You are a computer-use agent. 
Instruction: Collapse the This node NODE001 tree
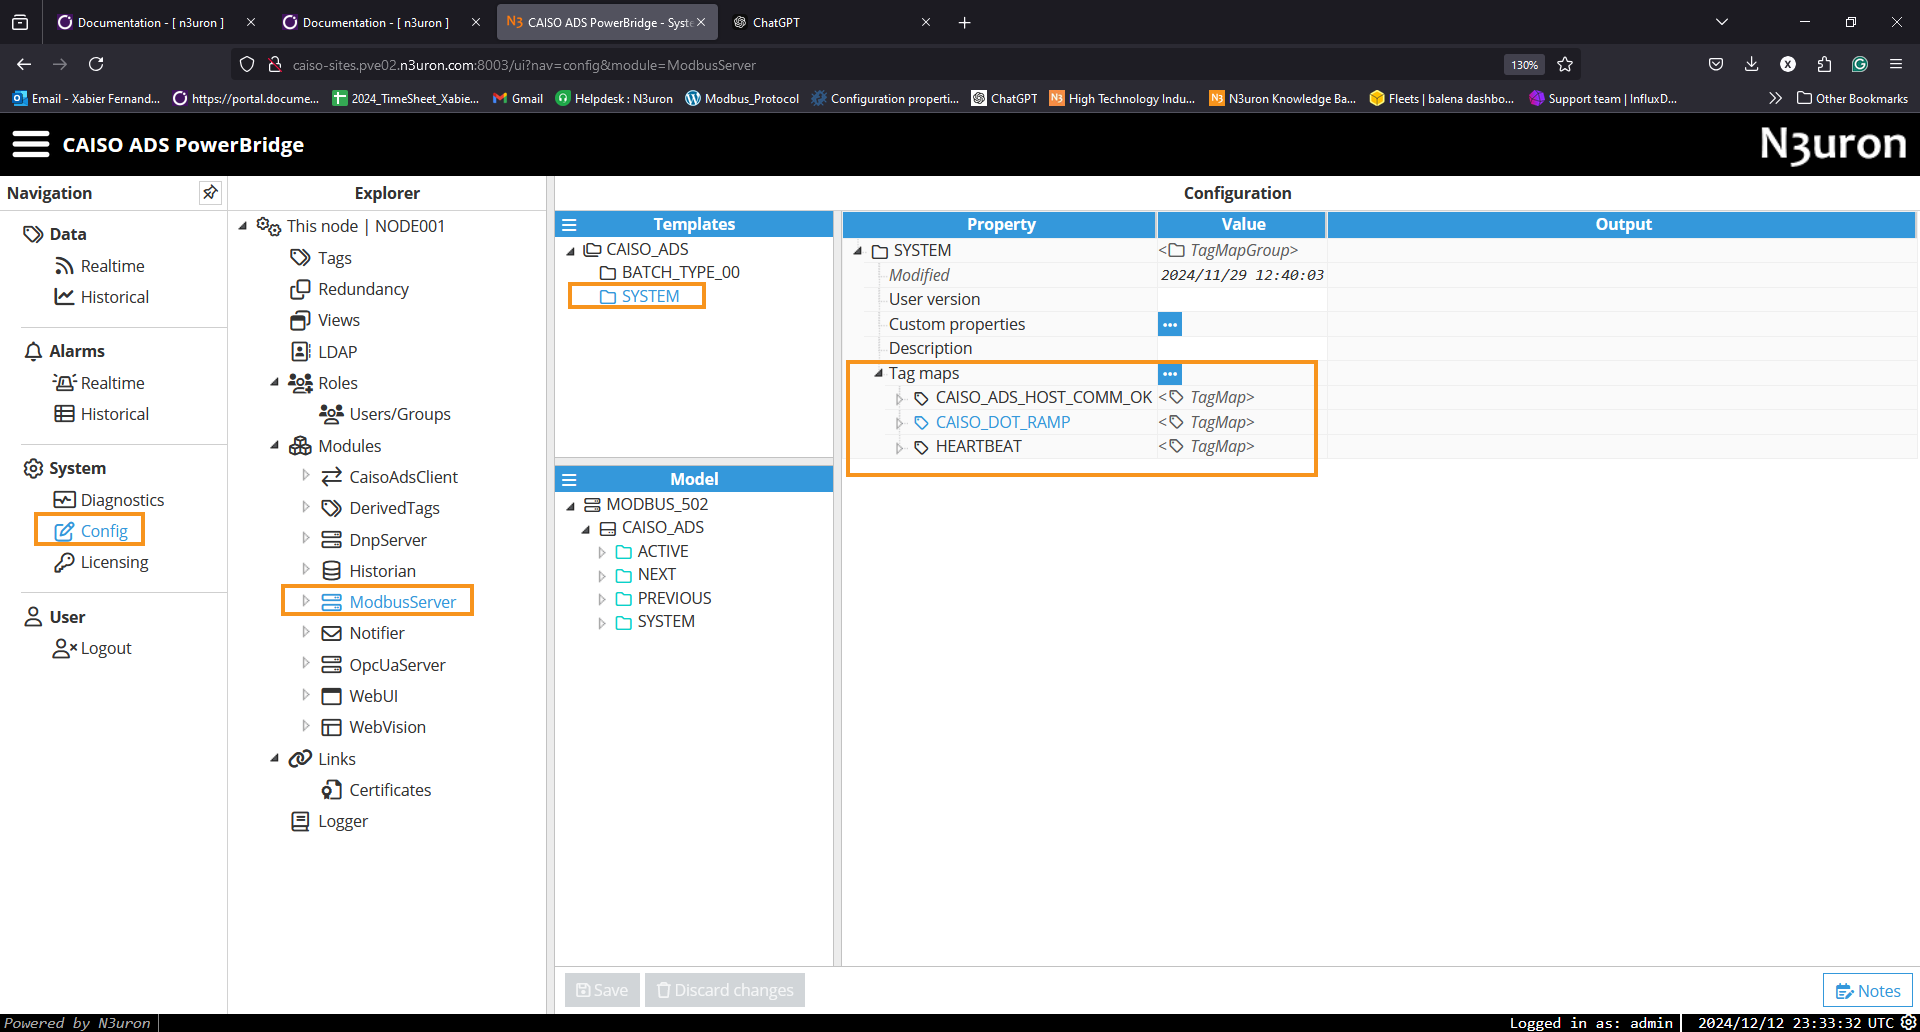coord(243,226)
